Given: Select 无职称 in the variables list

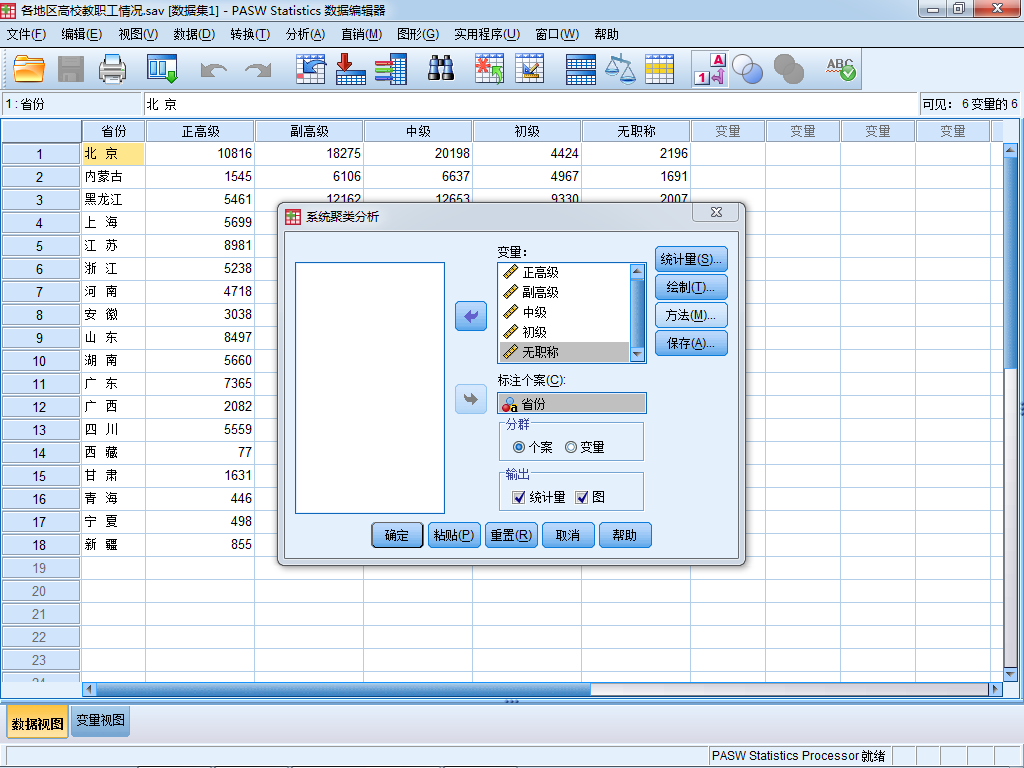Looking at the screenshot, I should point(564,352).
